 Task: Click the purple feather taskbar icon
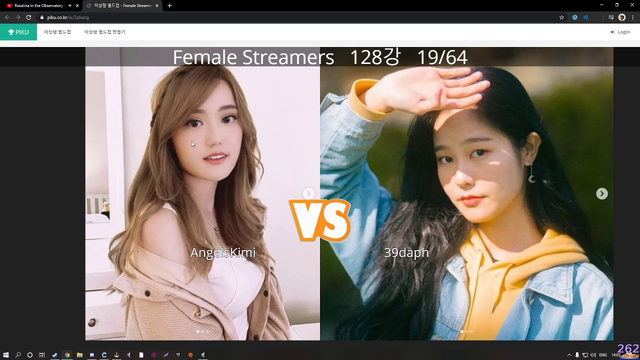166,355
